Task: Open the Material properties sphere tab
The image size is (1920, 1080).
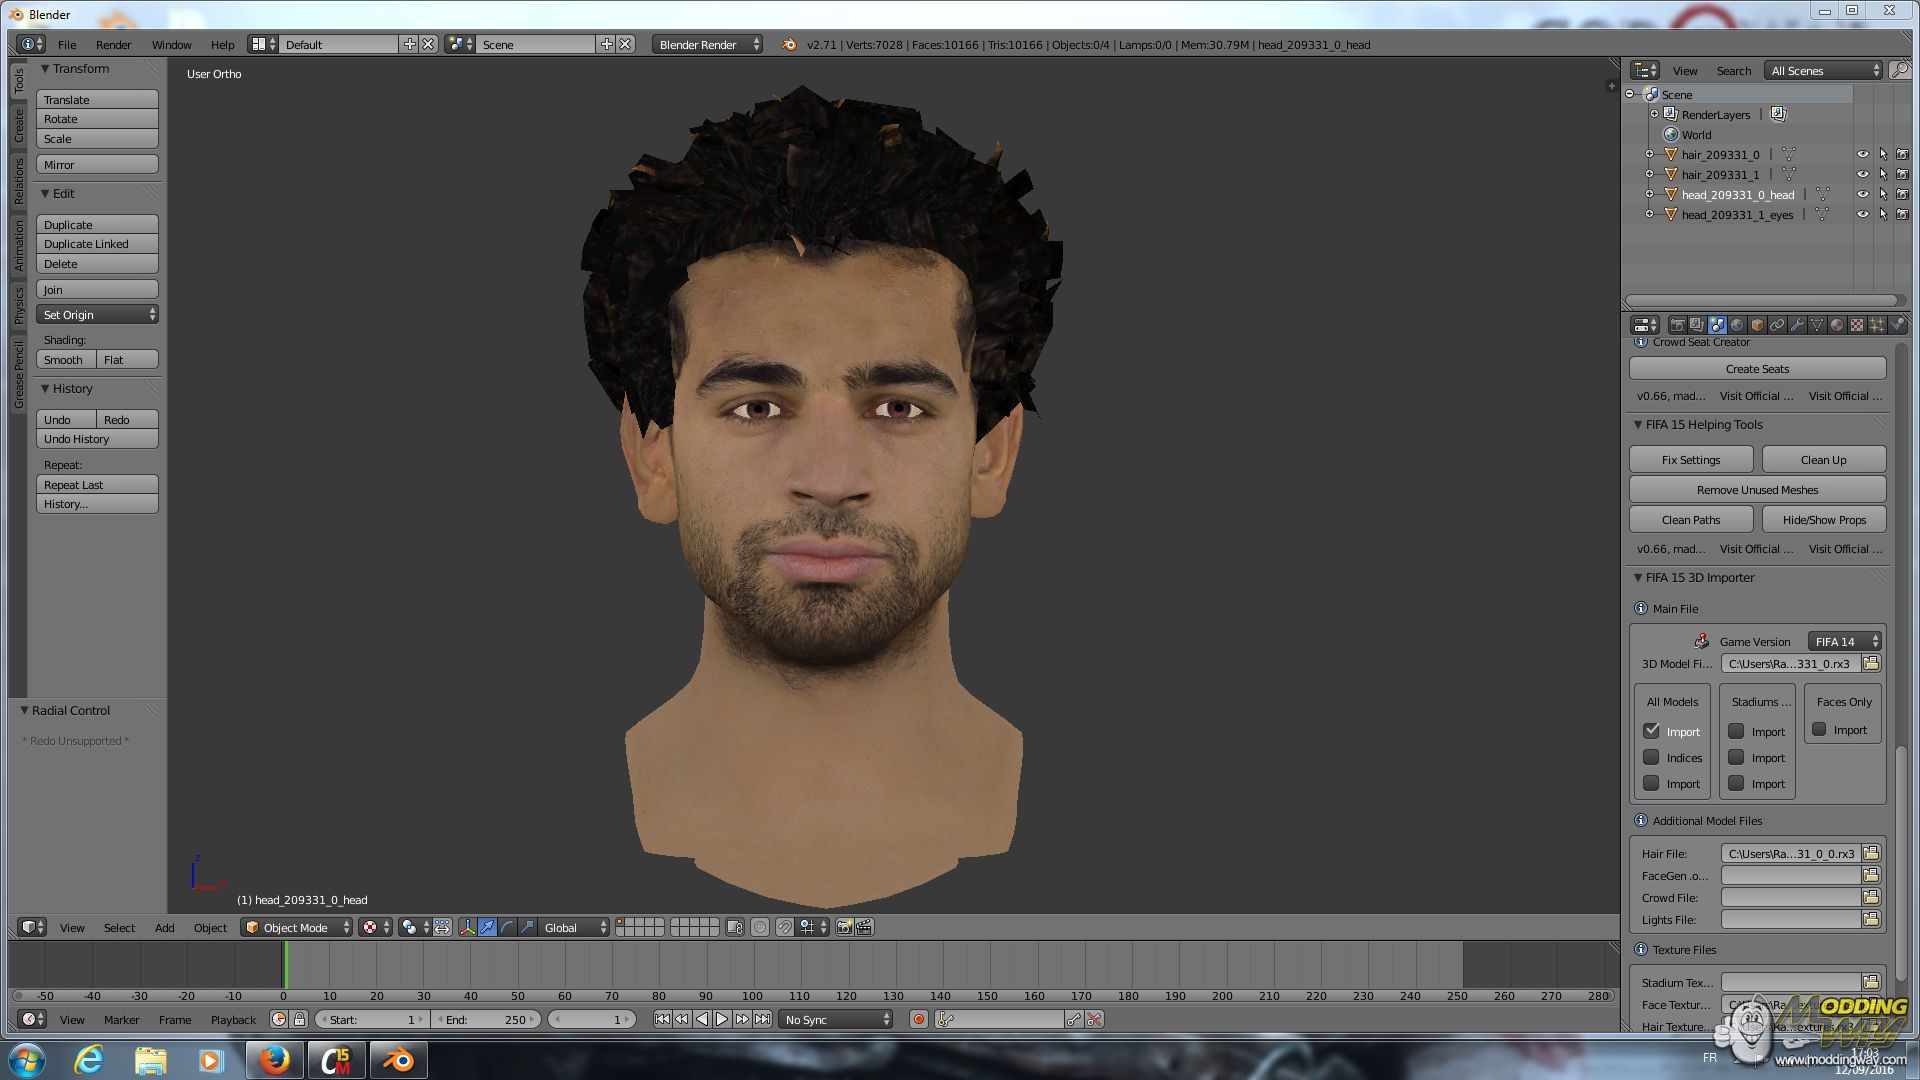Action: [x=1837, y=325]
